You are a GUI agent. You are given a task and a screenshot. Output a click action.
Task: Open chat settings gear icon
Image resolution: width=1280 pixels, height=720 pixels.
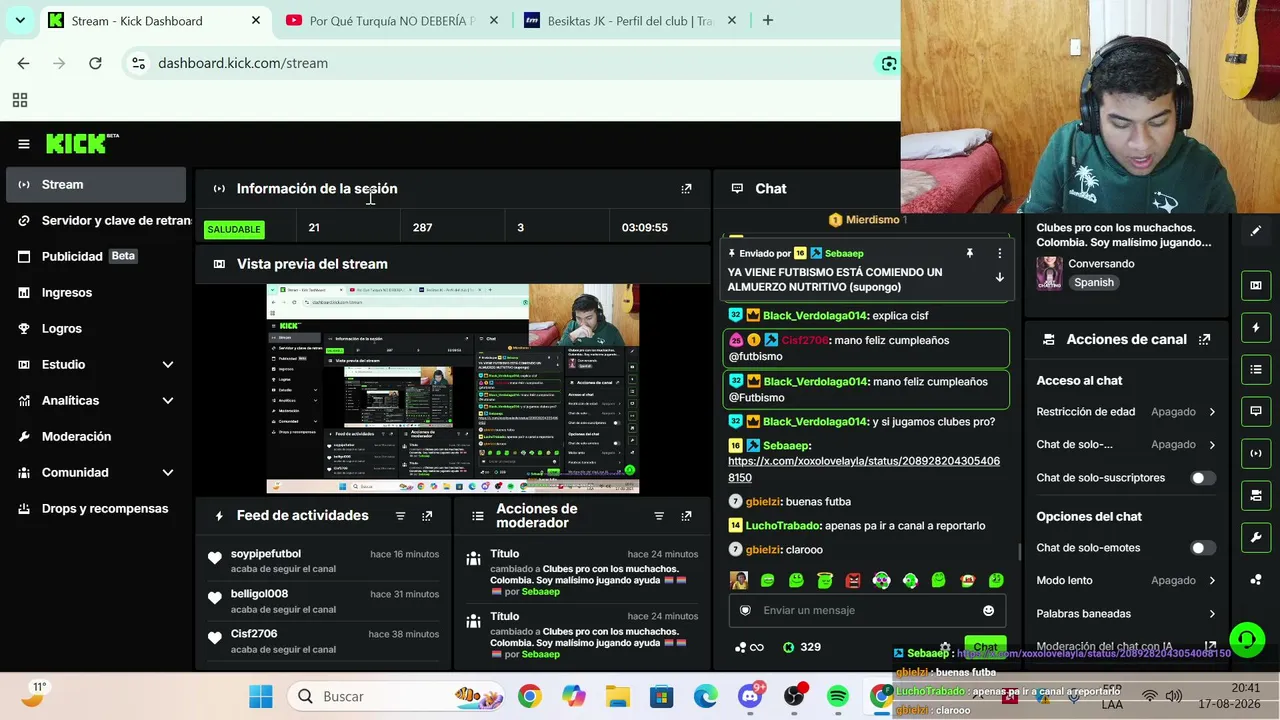pyautogui.click(x=944, y=647)
